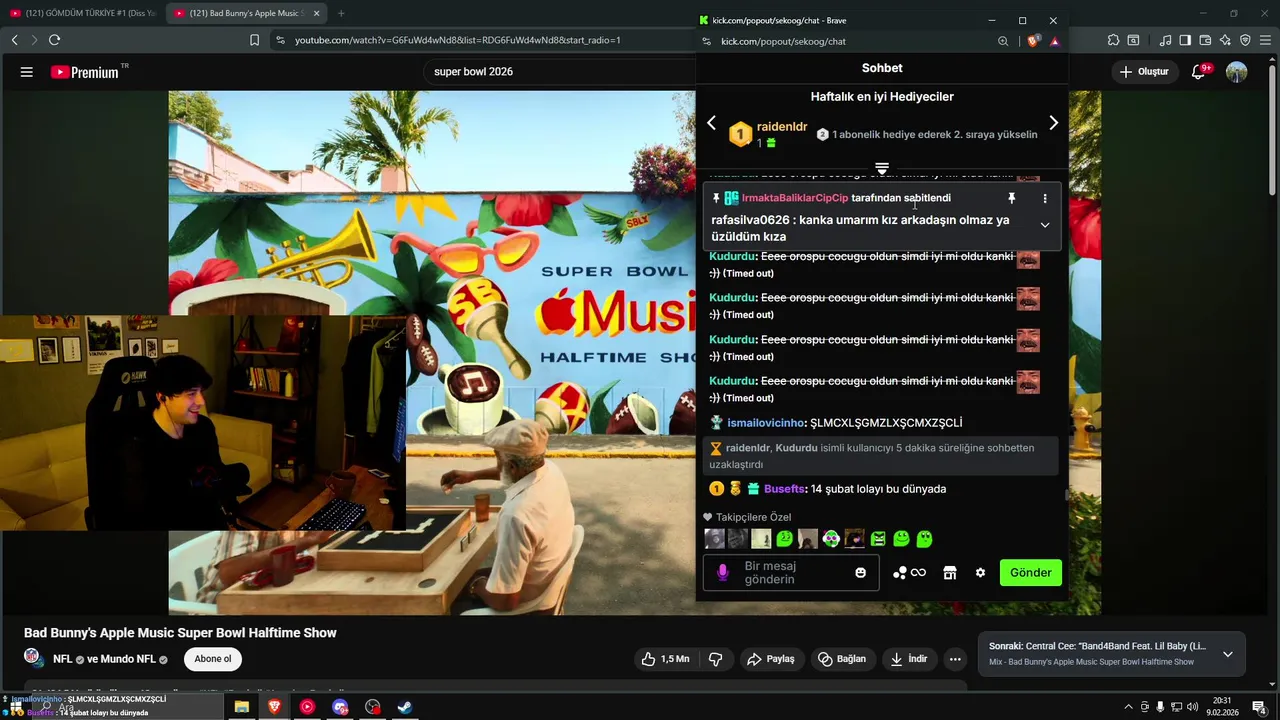The height and width of the screenshot is (720, 1280).
Task: Close the Bad Bunny's Apple Music tab
Action: (x=317, y=13)
